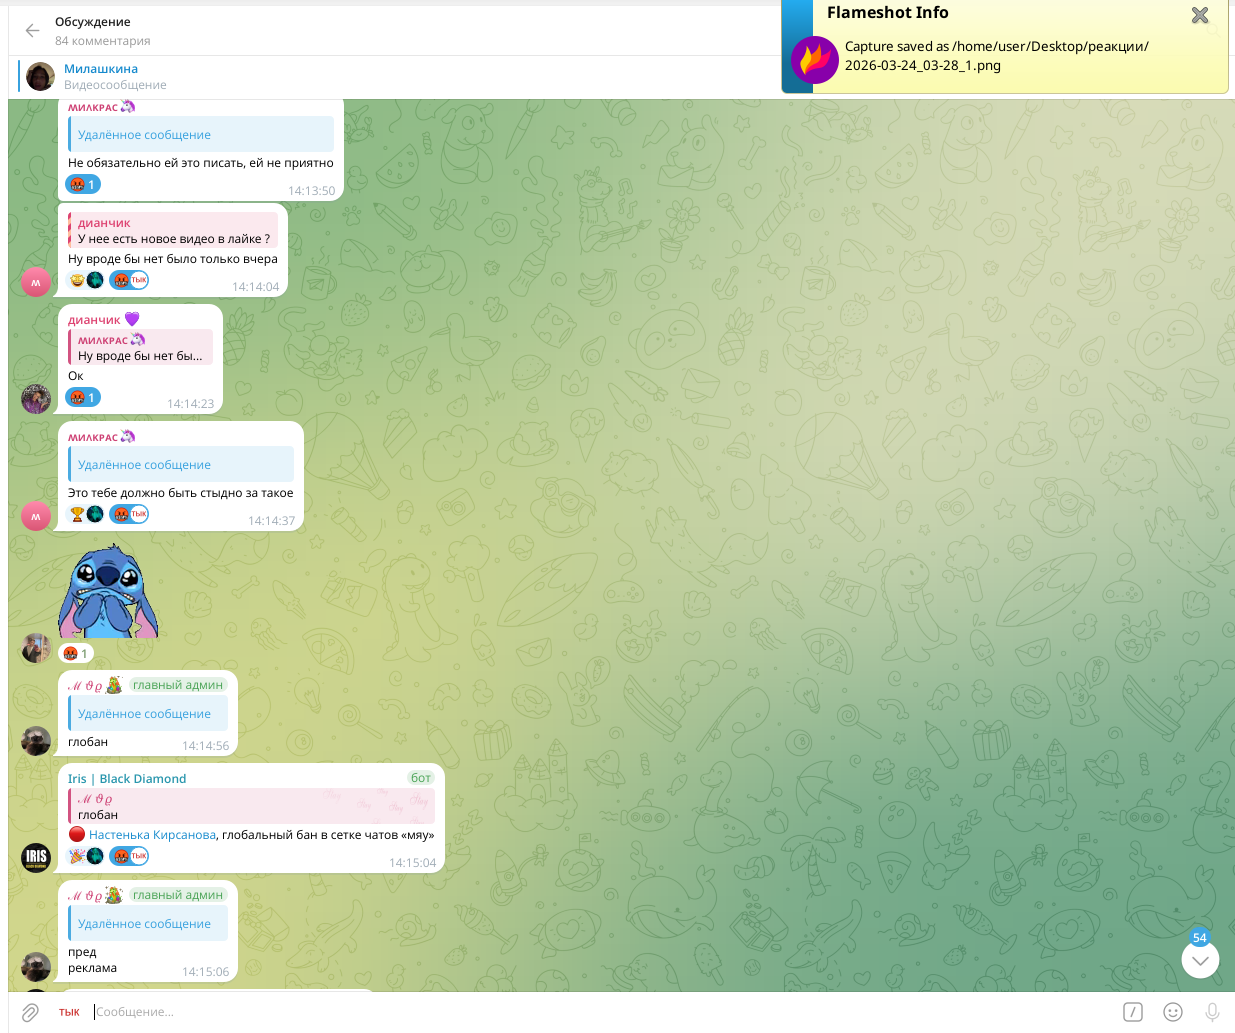This screenshot has height=1033, width=1235.
Task: Open deleted reply above the 'пред реклама' message
Action: pos(148,923)
